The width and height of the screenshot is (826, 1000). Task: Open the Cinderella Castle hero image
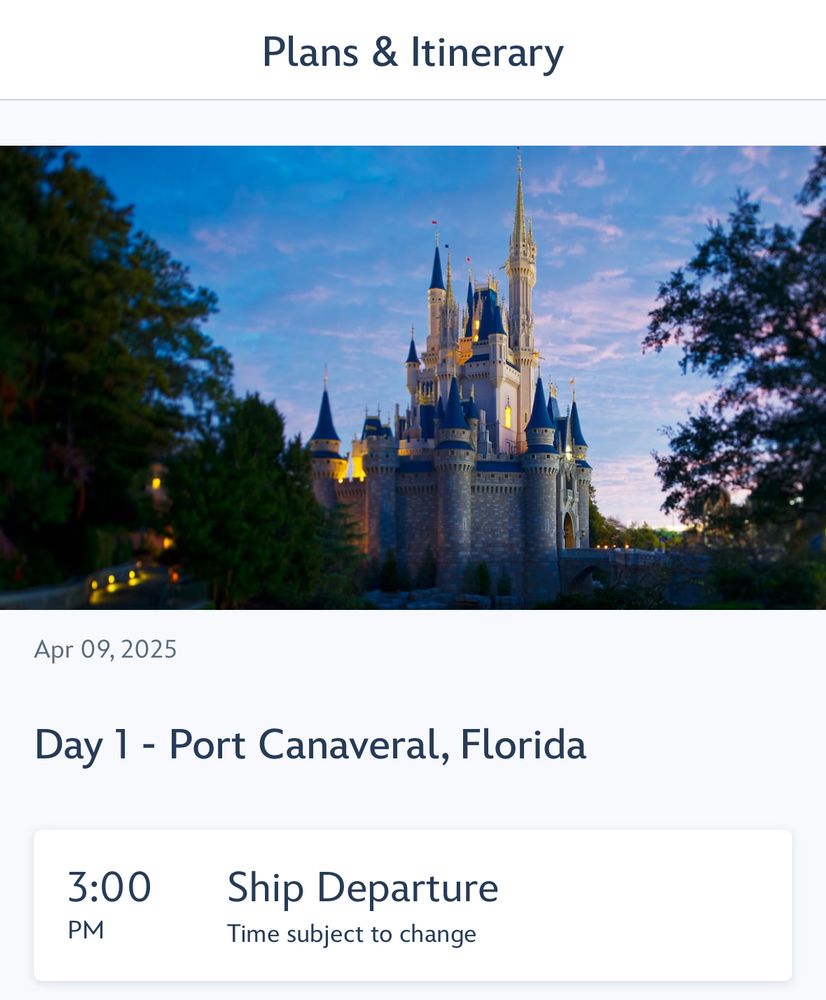pos(413,378)
